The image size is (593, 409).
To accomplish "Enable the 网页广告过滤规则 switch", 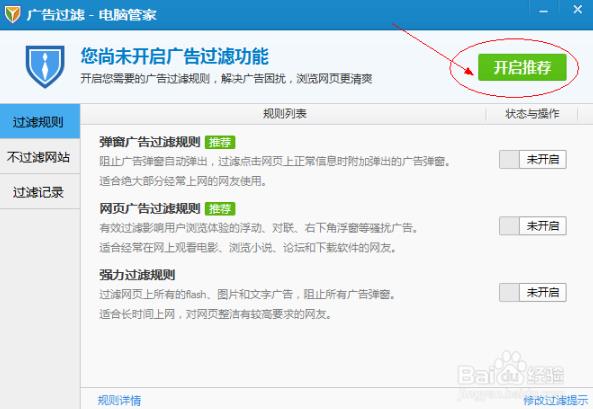I will pos(532,226).
